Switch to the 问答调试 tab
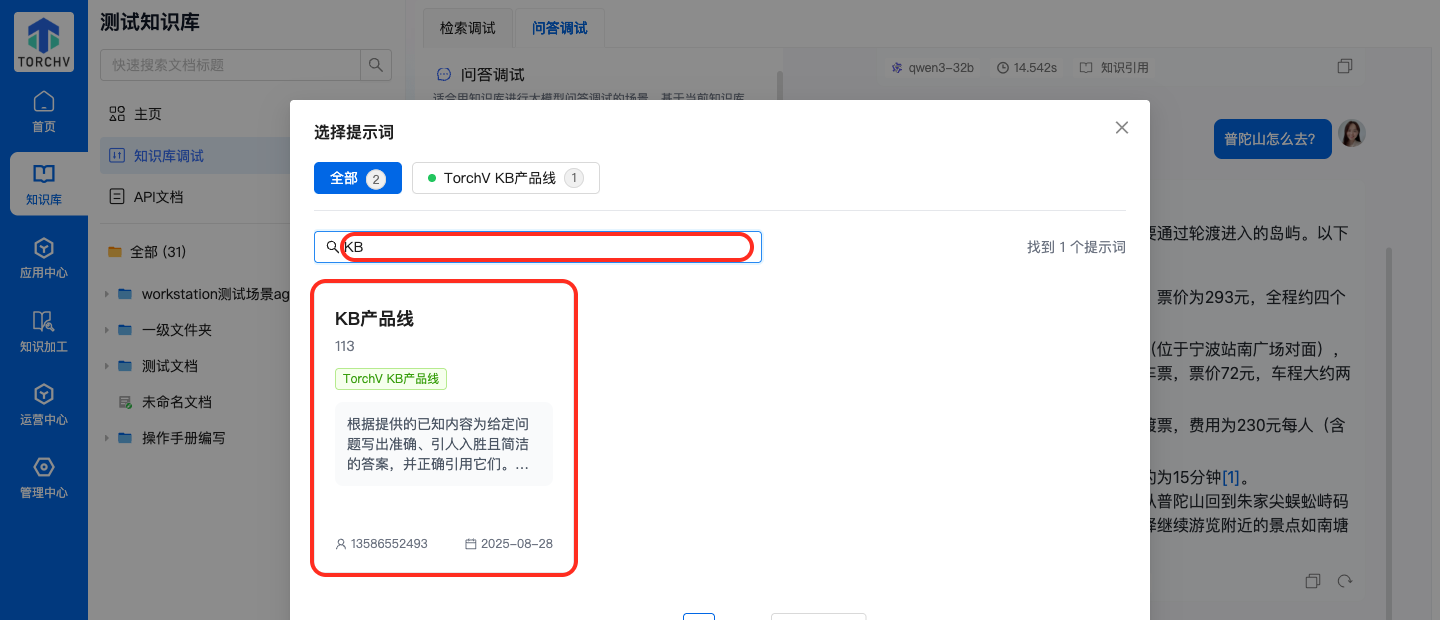Screen dimensions: 1440x620 coord(559,28)
